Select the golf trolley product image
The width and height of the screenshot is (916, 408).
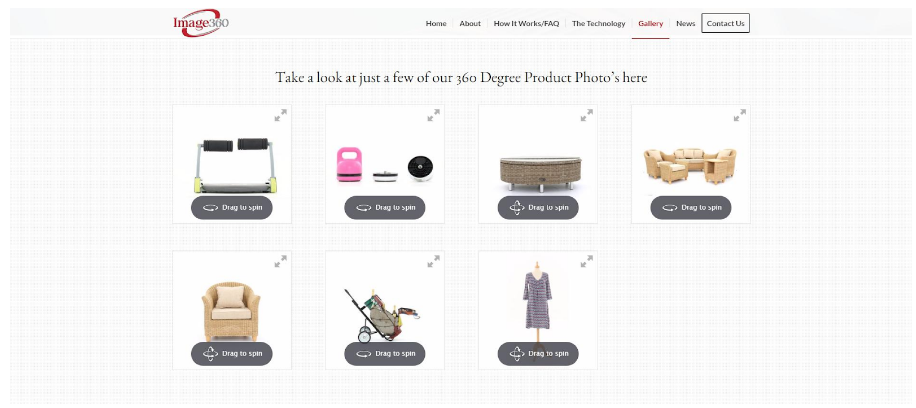click(x=384, y=310)
